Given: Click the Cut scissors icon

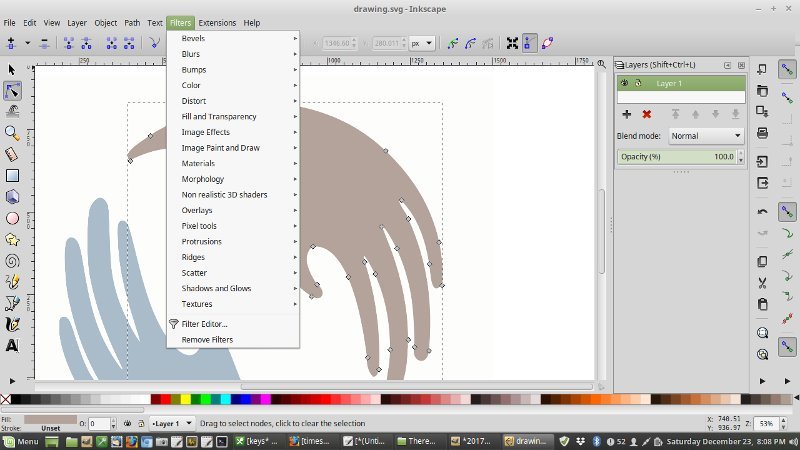Looking at the screenshot, I should [762, 283].
